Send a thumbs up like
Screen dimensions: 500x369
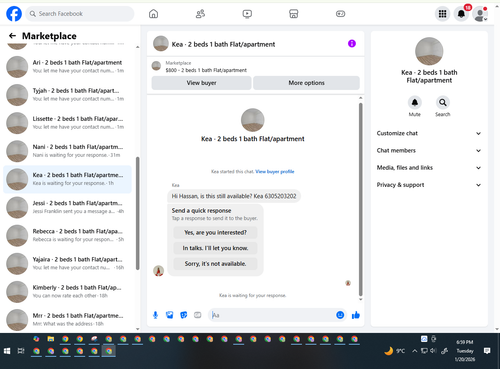[356, 315]
